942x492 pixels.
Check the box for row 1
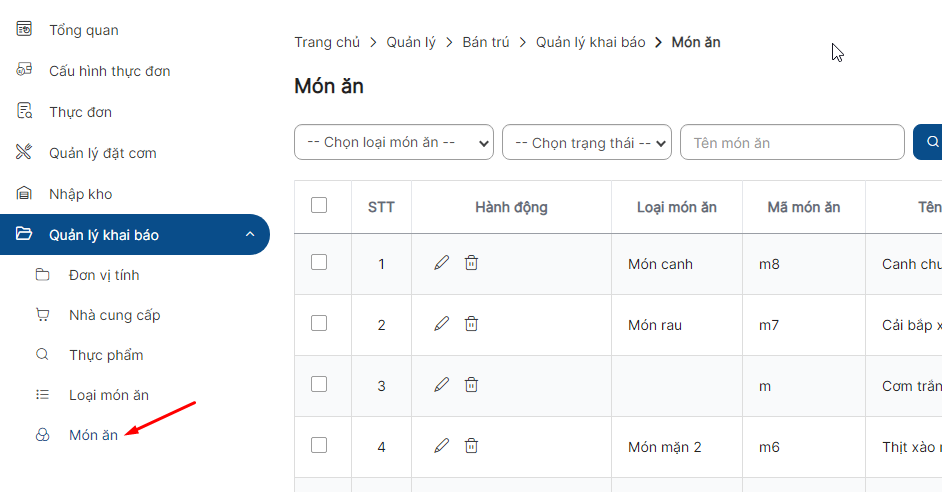pyautogui.click(x=319, y=263)
